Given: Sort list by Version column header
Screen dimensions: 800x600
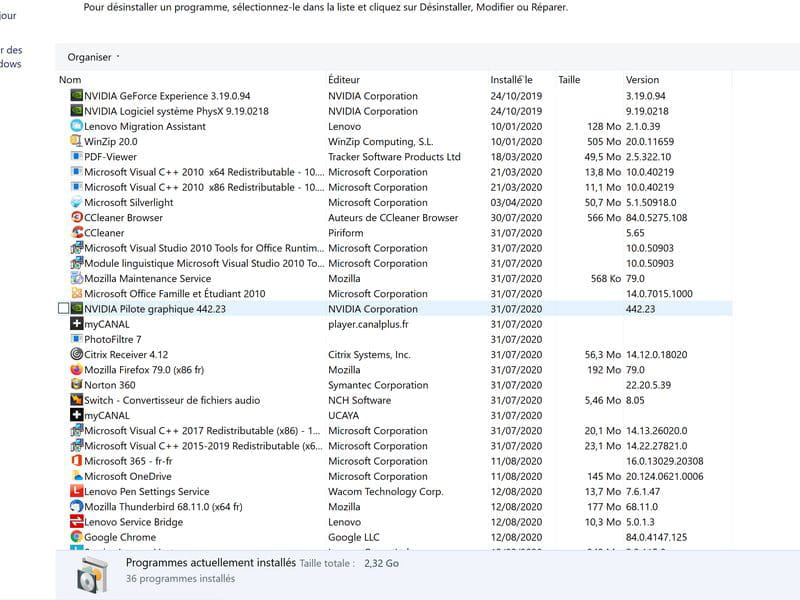Looking at the screenshot, I should [642, 80].
